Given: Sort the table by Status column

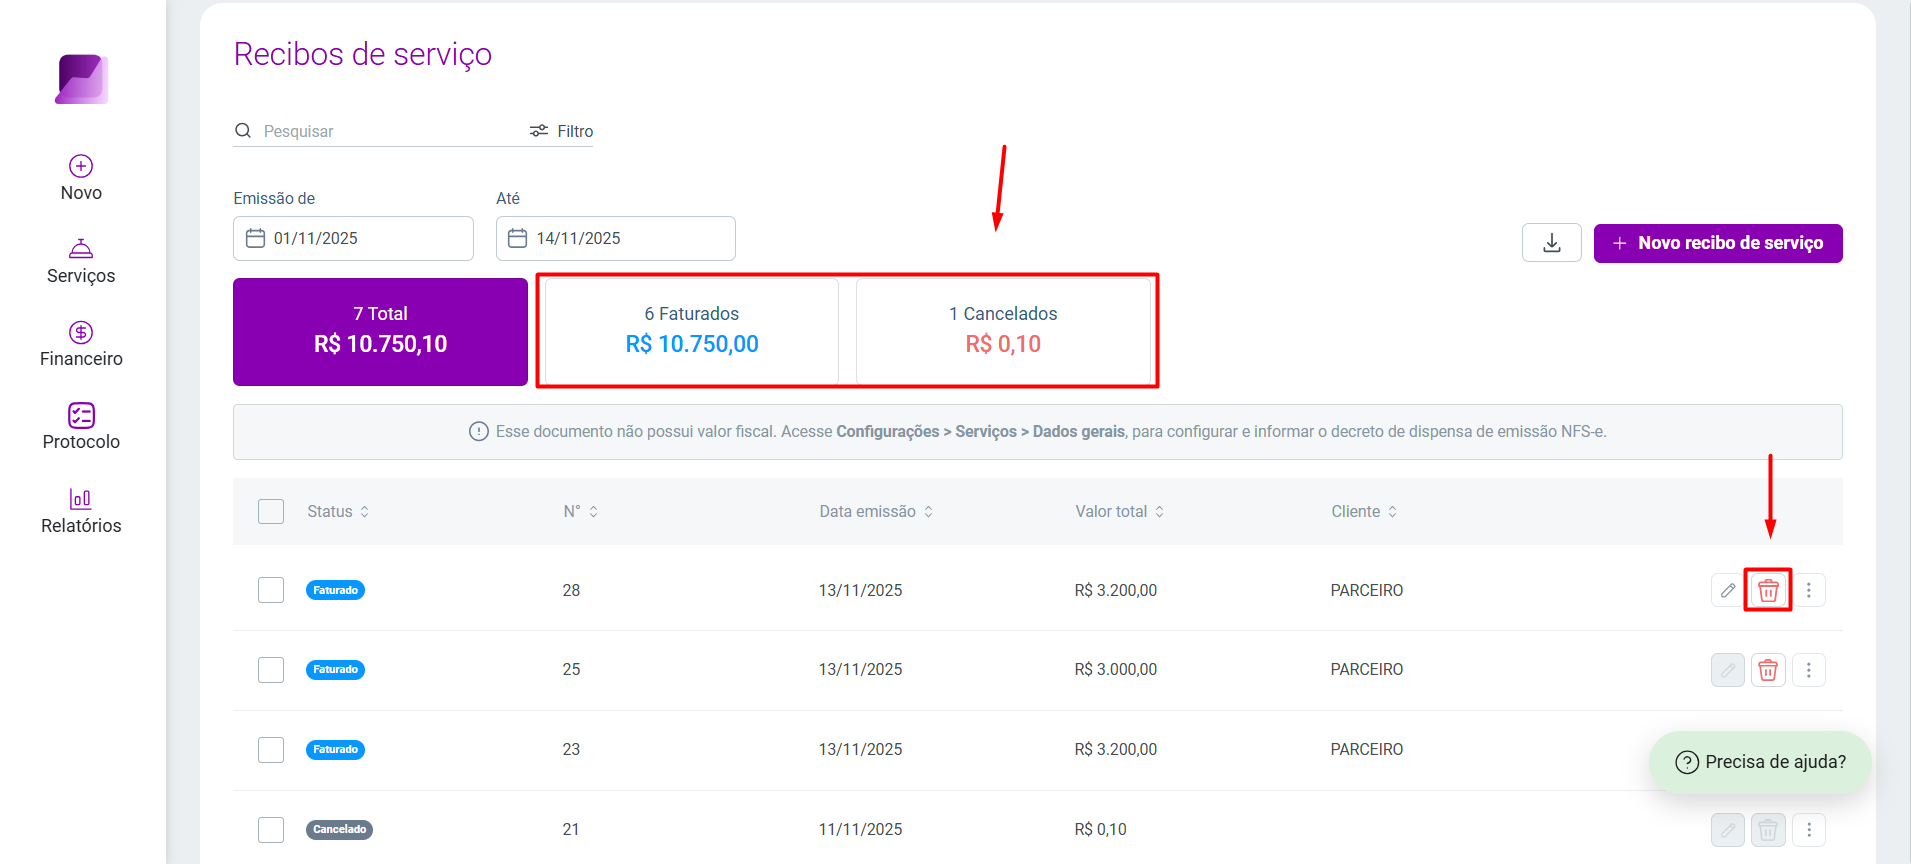Looking at the screenshot, I should click(338, 511).
